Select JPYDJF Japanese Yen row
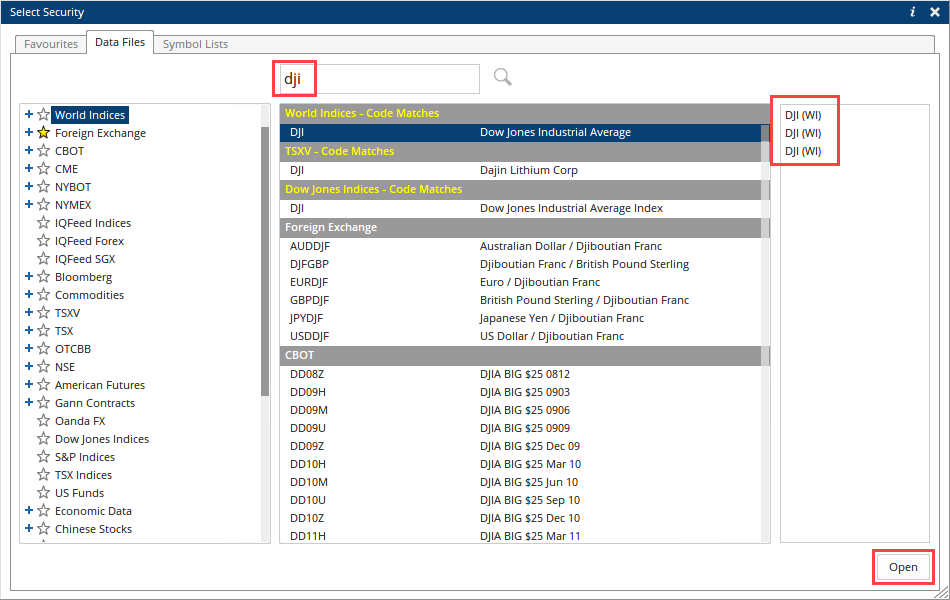Image resolution: width=950 pixels, height=600 pixels. pos(520,318)
